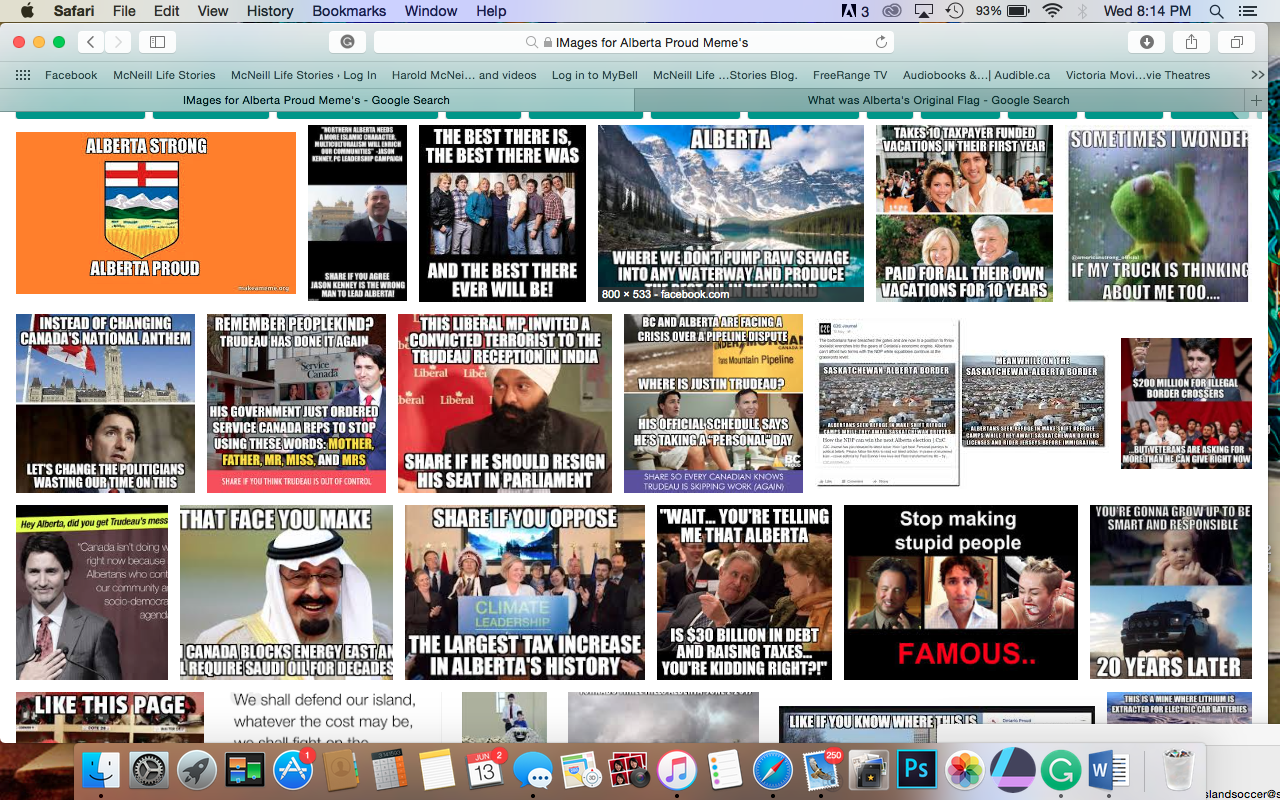Open the Kermit 'Sometimes I wonder' meme
The height and width of the screenshot is (800, 1280).
(x=1158, y=213)
